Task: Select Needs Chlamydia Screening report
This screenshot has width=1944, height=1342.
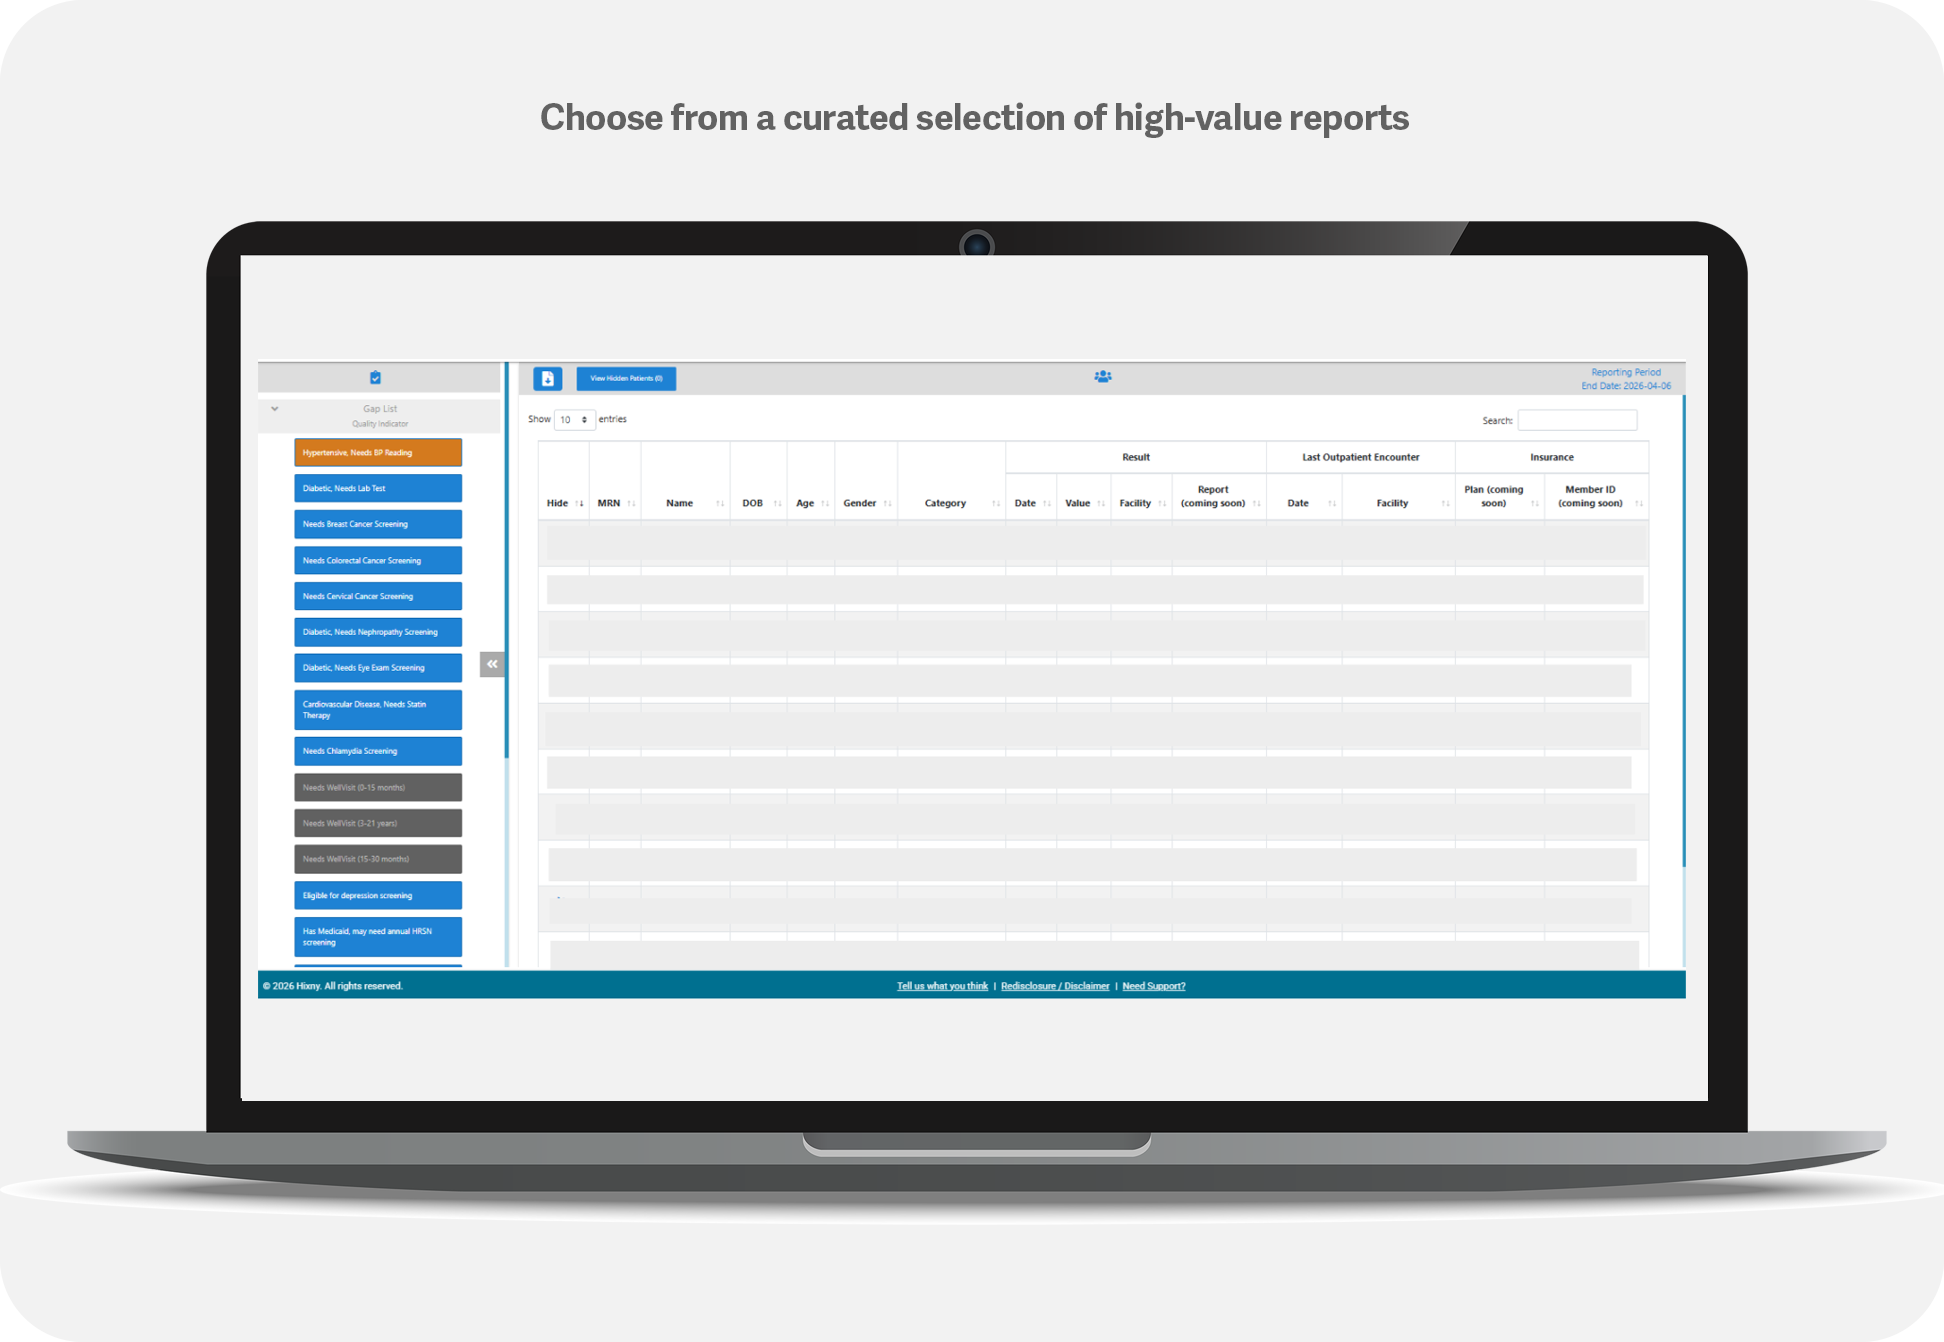Action: pyautogui.click(x=378, y=751)
